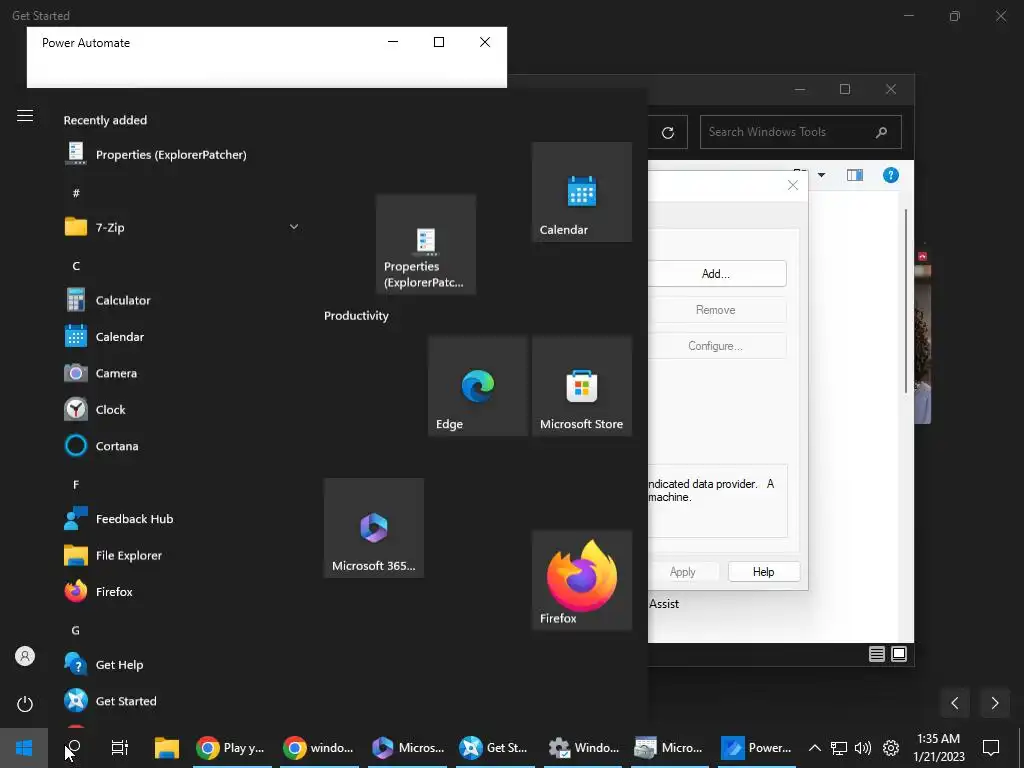The width and height of the screenshot is (1024, 768).
Task: Expand the 7-Zip folder chevron
Action: [294, 227]
